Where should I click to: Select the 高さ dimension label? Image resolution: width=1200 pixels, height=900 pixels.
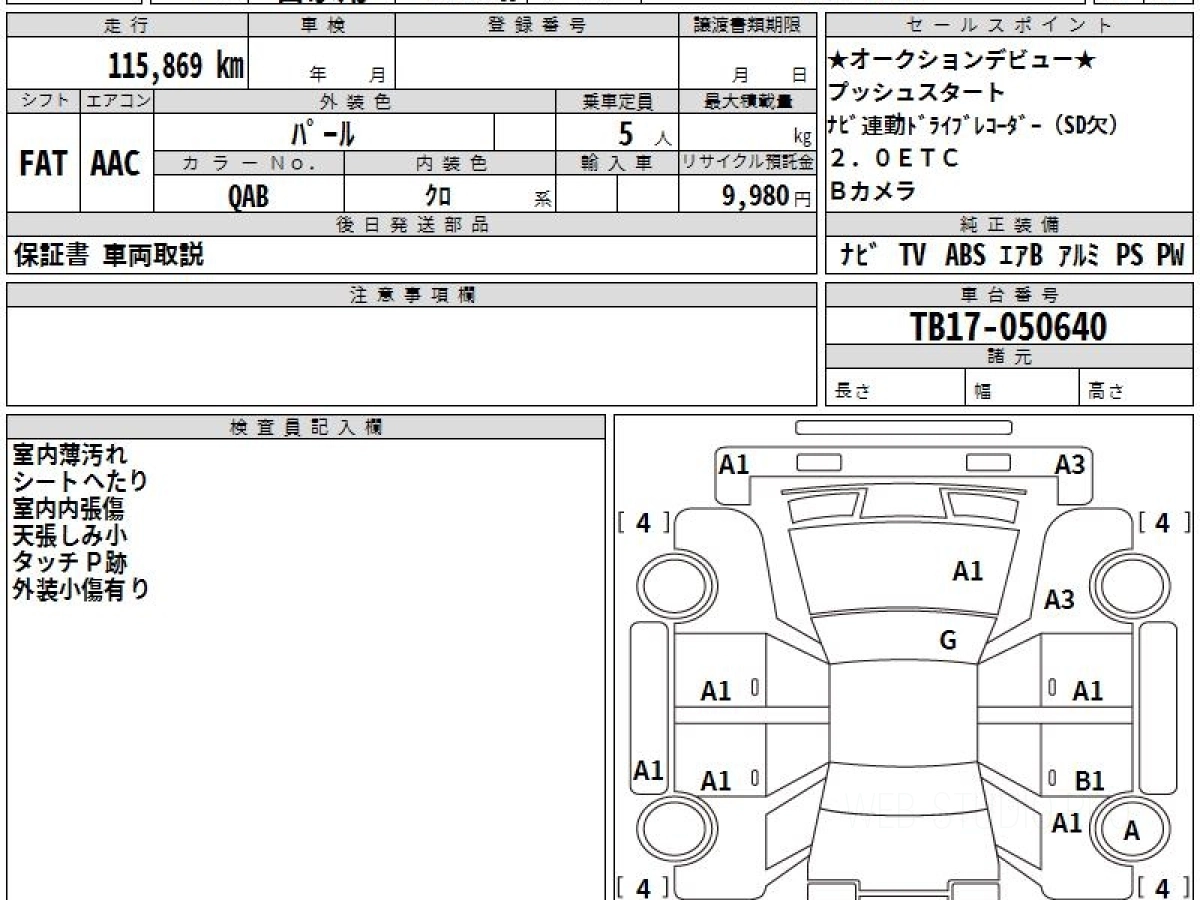coord(1106,392)
